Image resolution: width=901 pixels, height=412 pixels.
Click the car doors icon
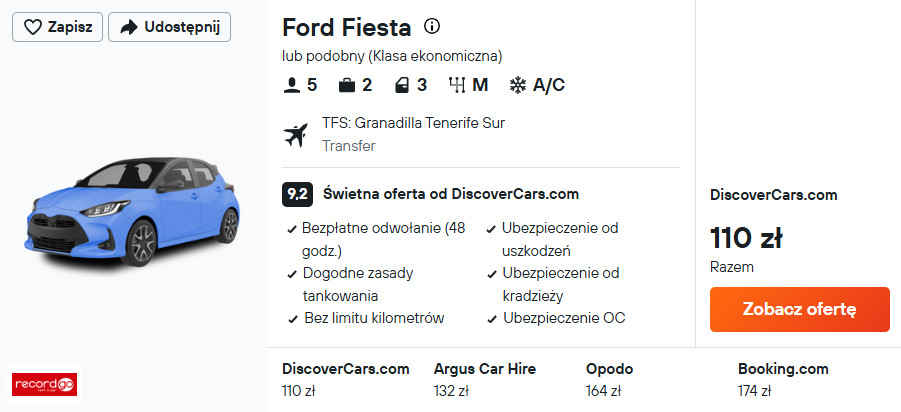(401, 85)
